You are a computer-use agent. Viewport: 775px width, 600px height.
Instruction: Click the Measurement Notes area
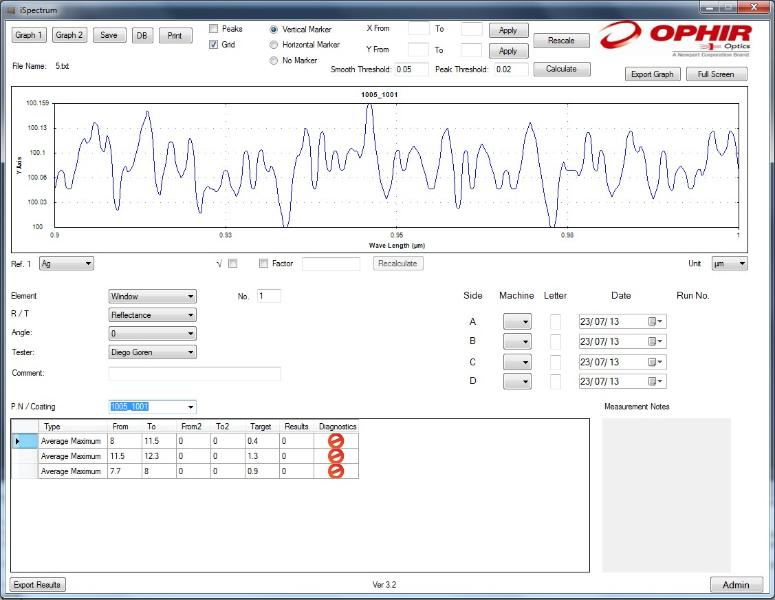pyautogui.click(x=666, y=495)
